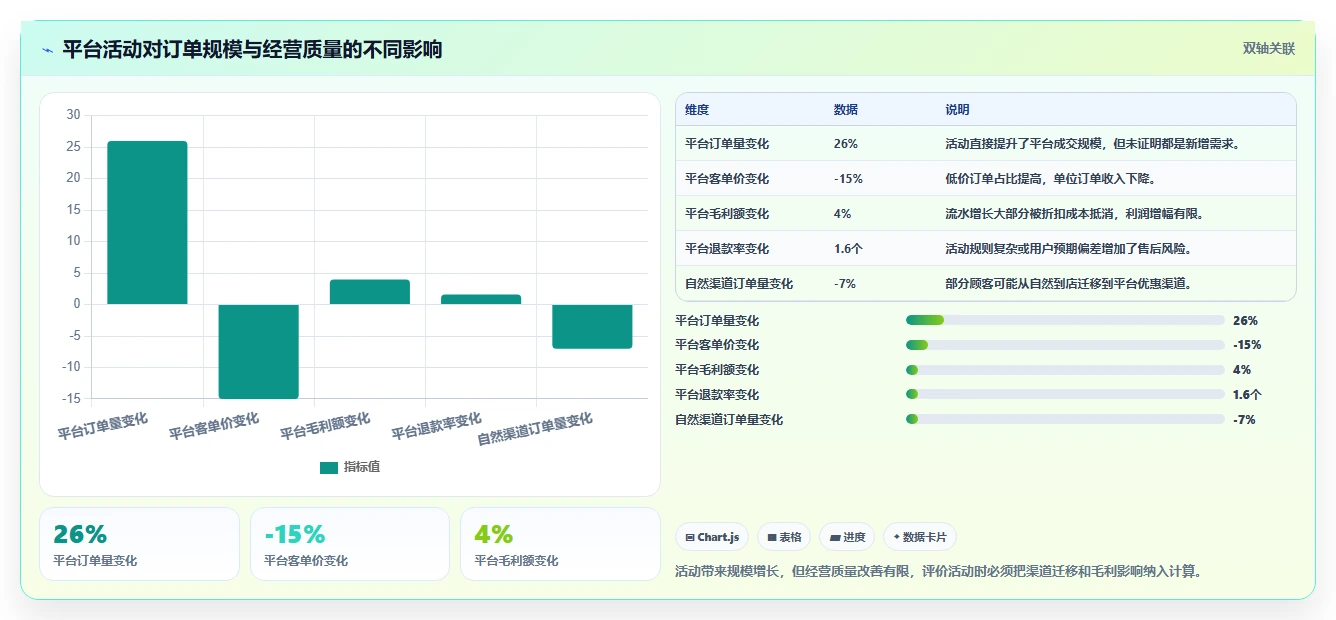Click the 平台订单量变化 progress bar
This screenshot has width=1336, height=620.
coord(1065,320)
